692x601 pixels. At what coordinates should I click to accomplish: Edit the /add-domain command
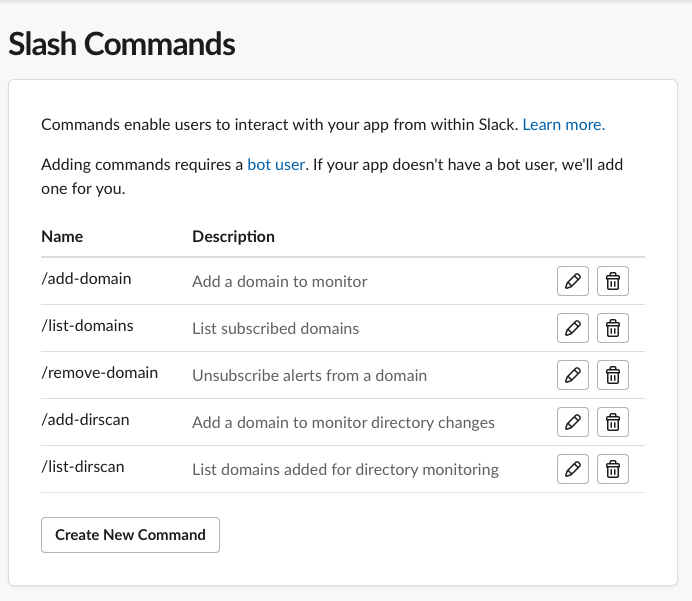(x=573, y=281)
